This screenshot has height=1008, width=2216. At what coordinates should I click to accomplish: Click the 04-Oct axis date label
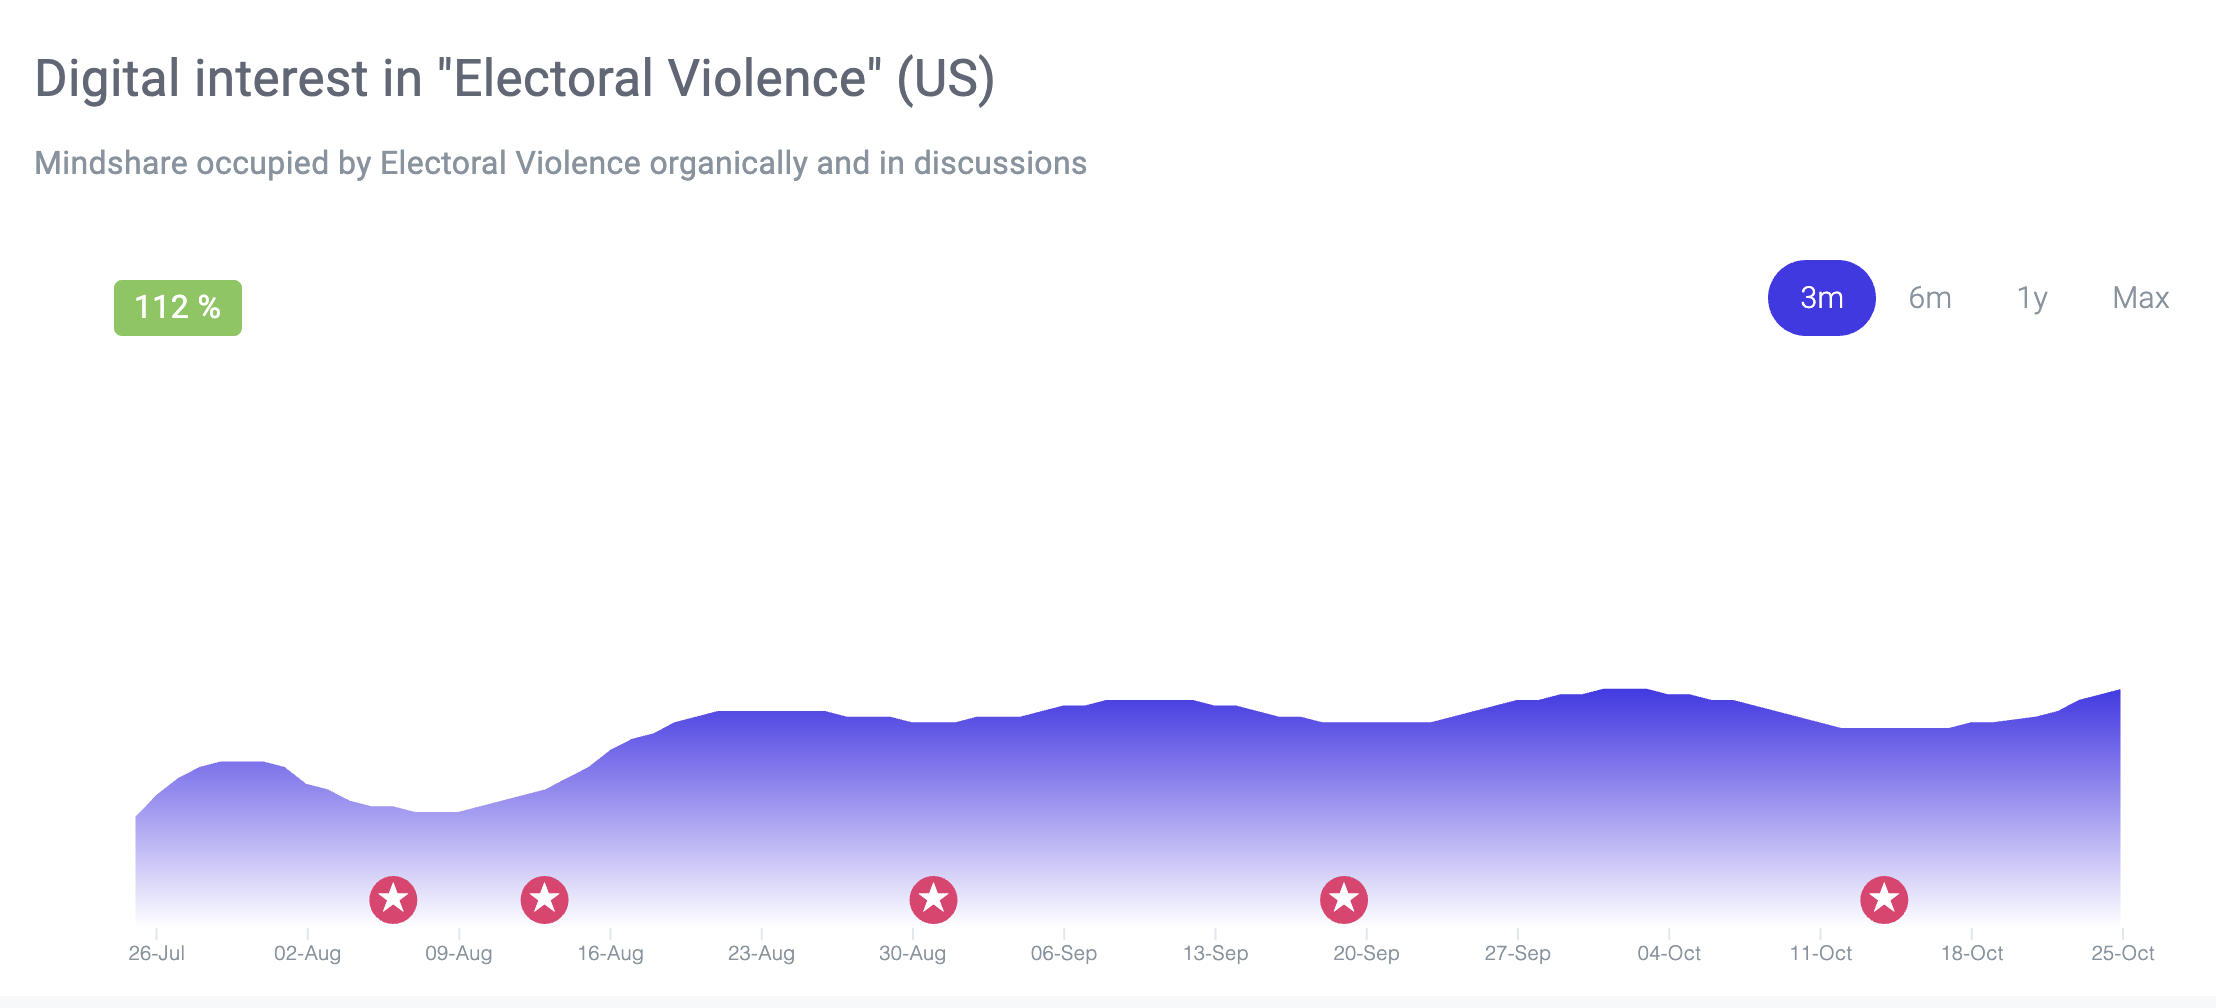1668,953
